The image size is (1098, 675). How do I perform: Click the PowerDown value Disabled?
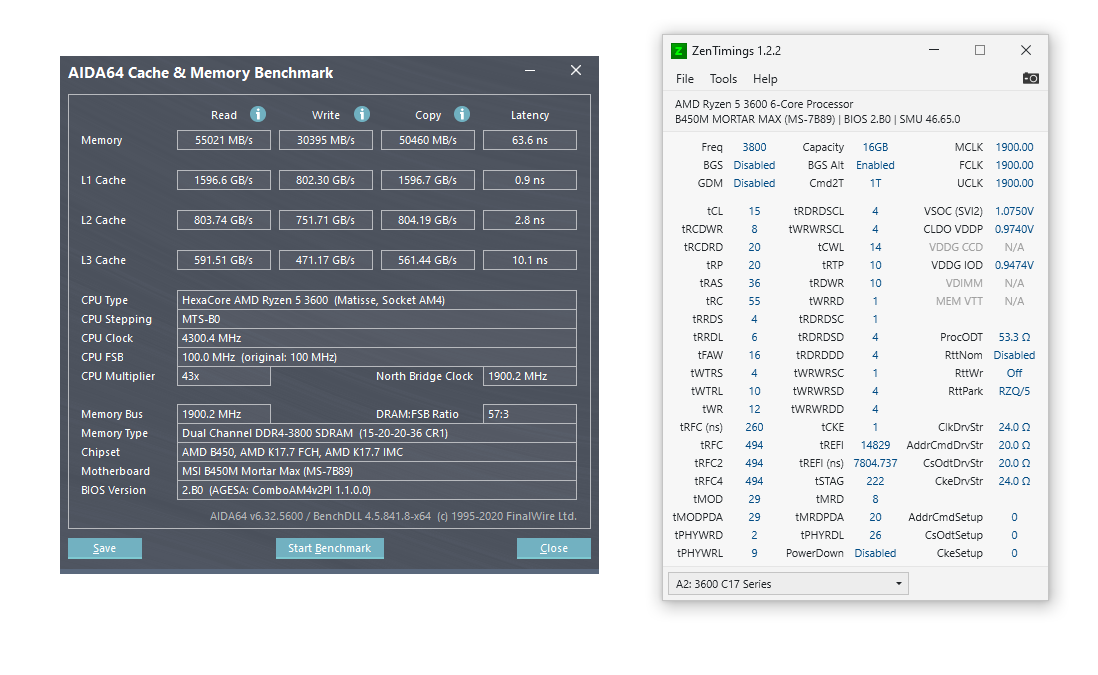(875, 553)
